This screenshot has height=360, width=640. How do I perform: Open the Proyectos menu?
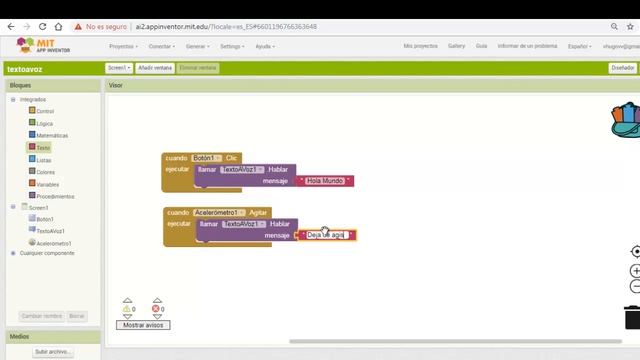123,46
